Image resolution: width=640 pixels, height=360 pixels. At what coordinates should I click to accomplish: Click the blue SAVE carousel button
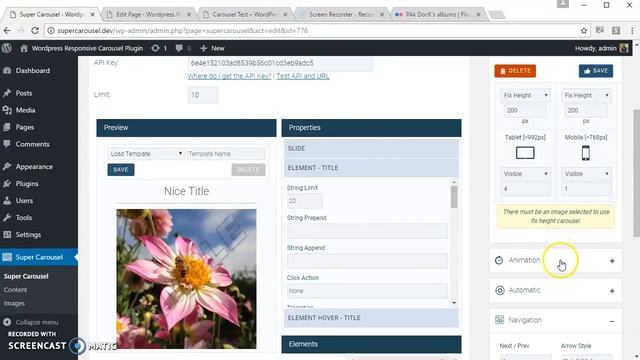click(596, 71)
